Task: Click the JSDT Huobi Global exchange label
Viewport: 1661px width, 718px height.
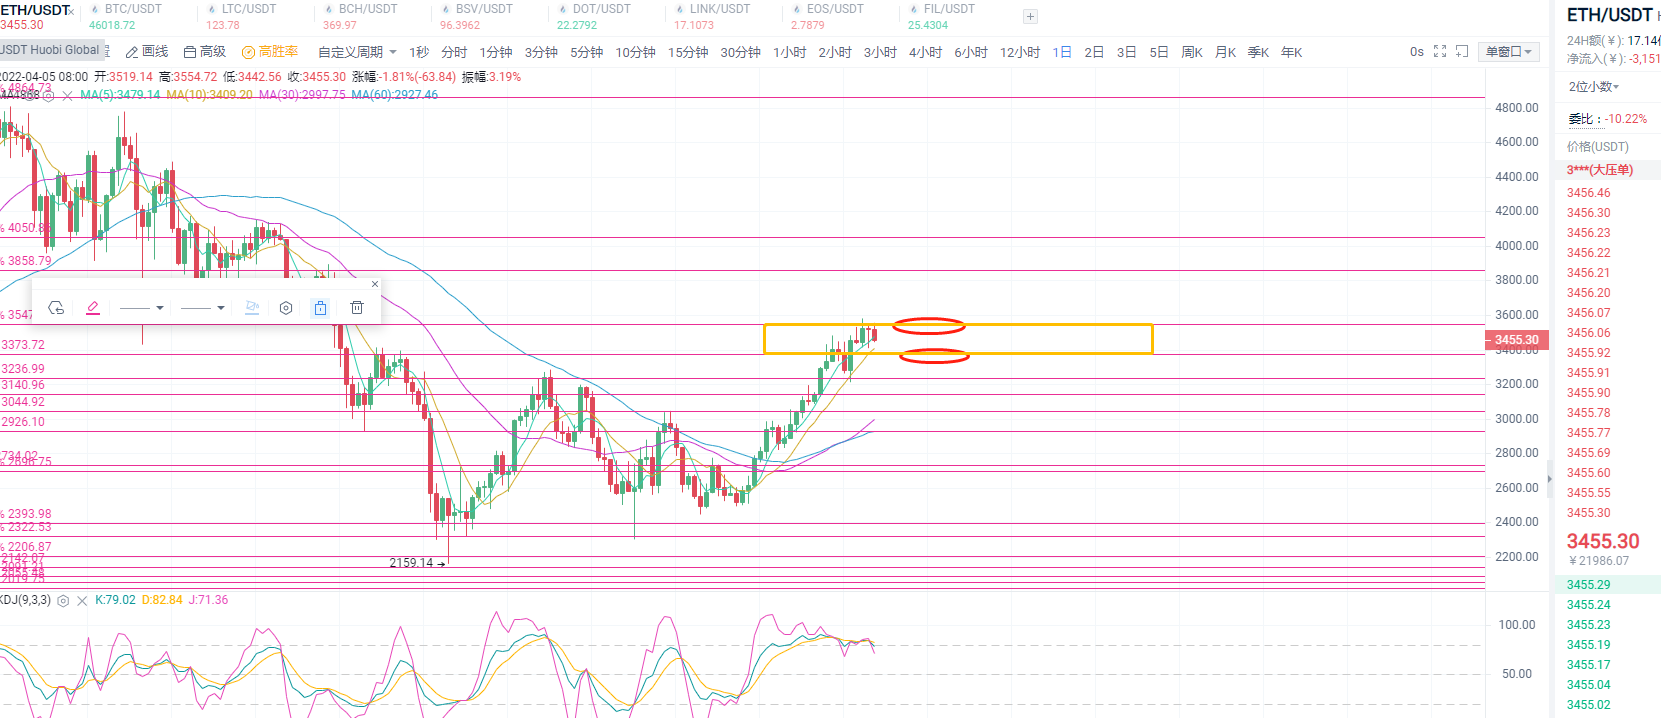Action: (x=51, y=50)
